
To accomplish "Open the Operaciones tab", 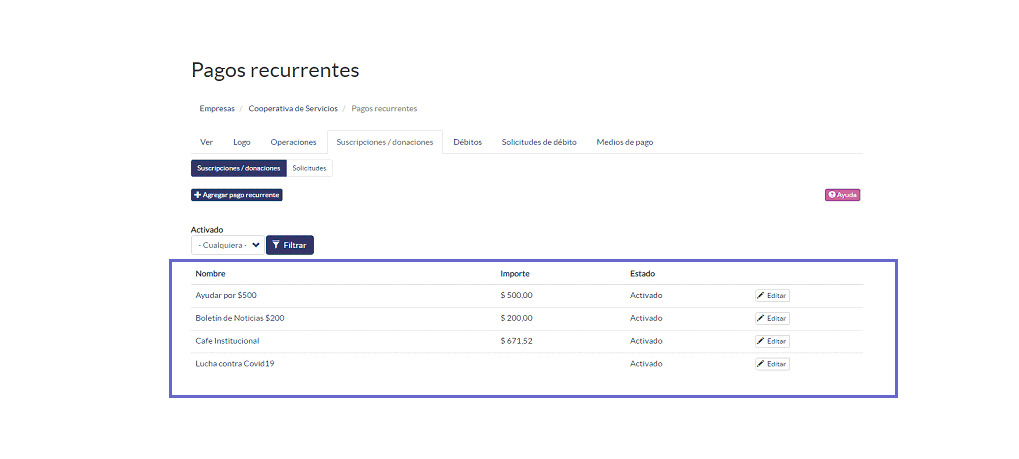I will pyautogui.click(x=293, y=142).
